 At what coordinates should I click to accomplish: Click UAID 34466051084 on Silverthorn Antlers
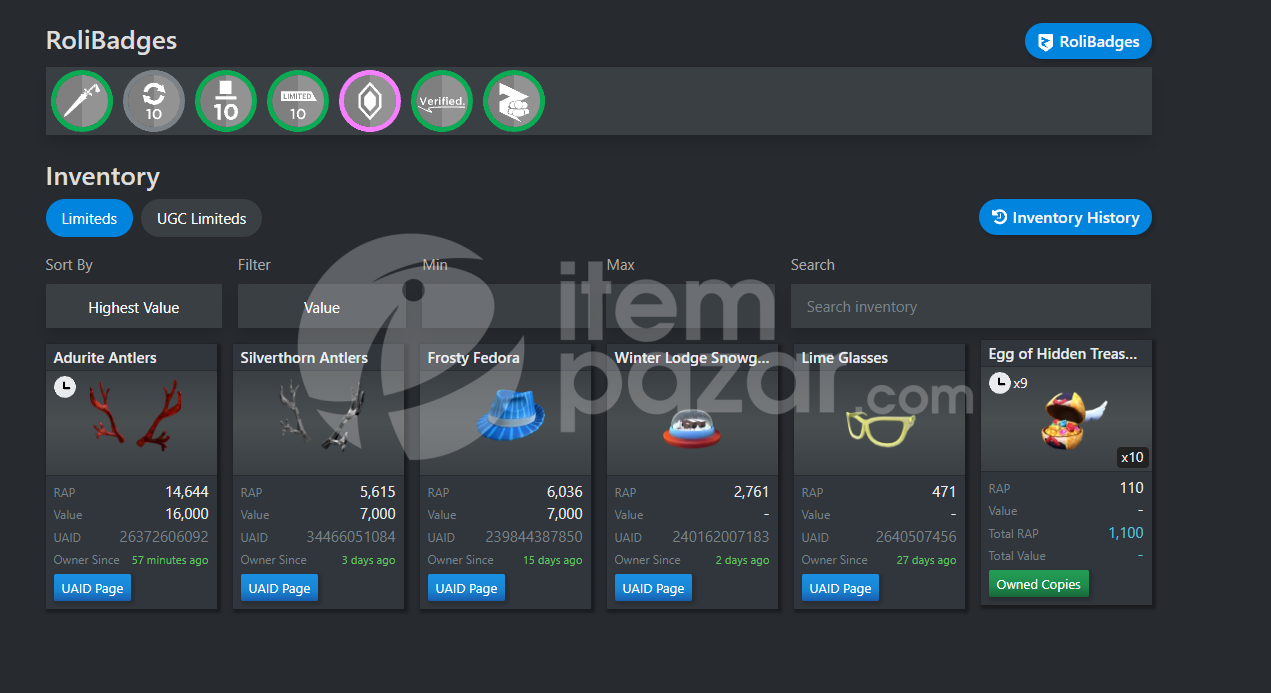click(x=351, y=537)
